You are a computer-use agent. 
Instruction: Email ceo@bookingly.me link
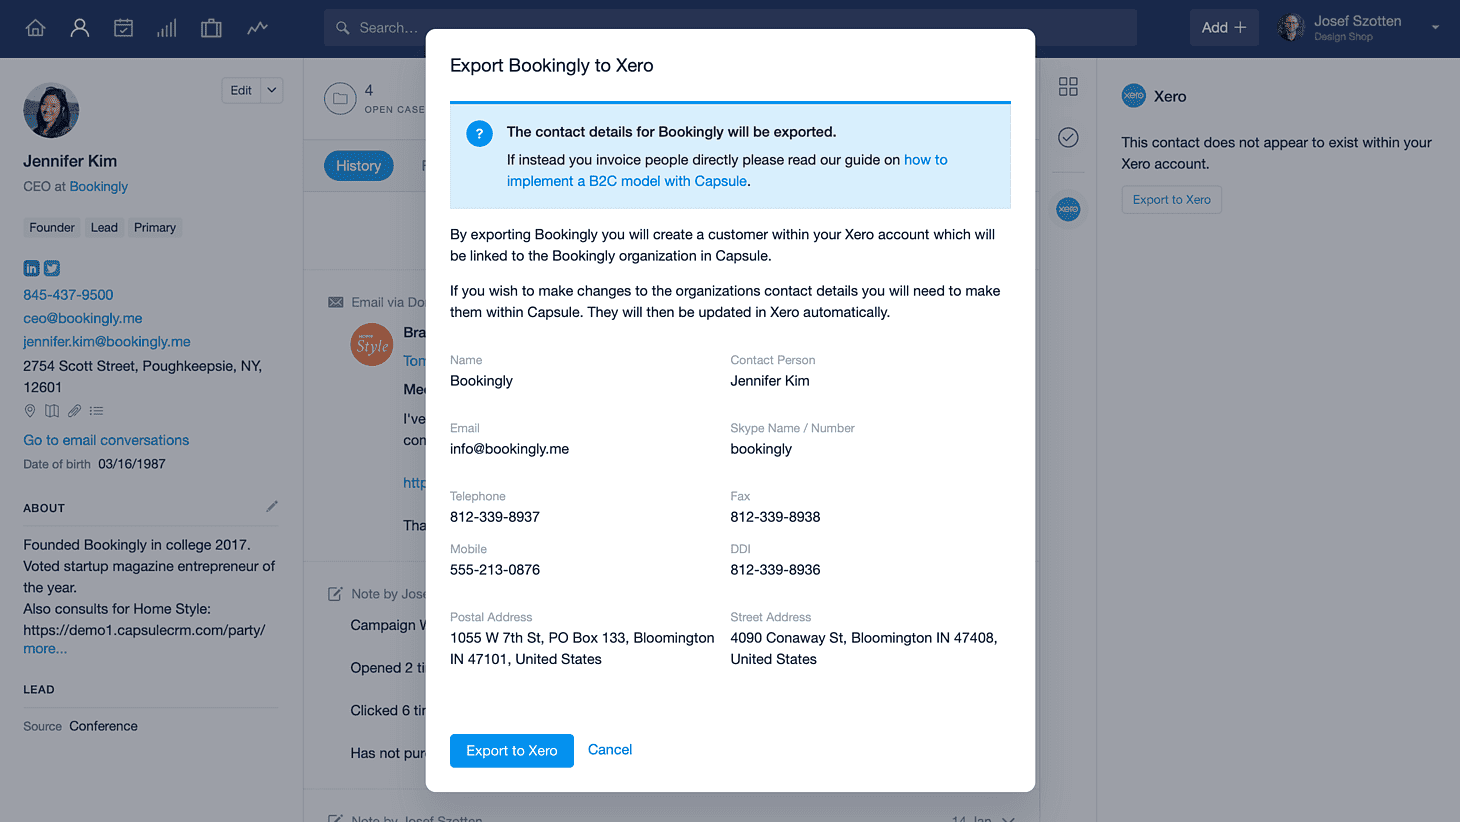[x=83, y=318]
